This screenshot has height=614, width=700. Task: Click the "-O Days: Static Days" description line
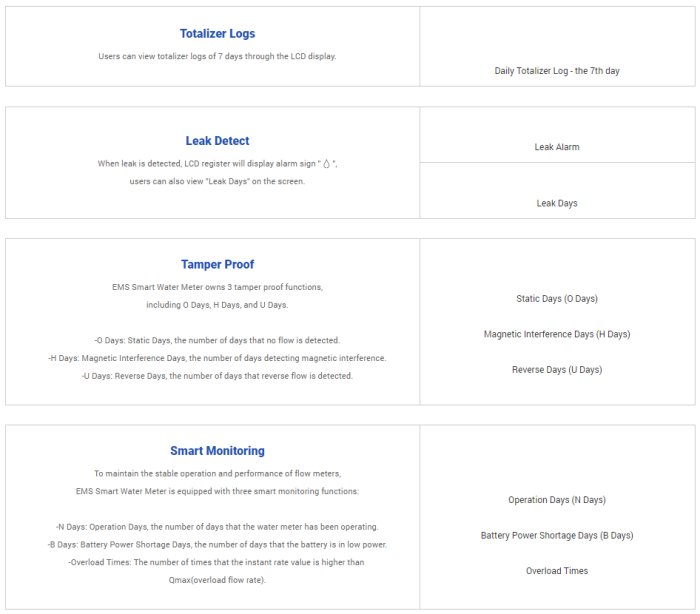[x=217, y=340]
